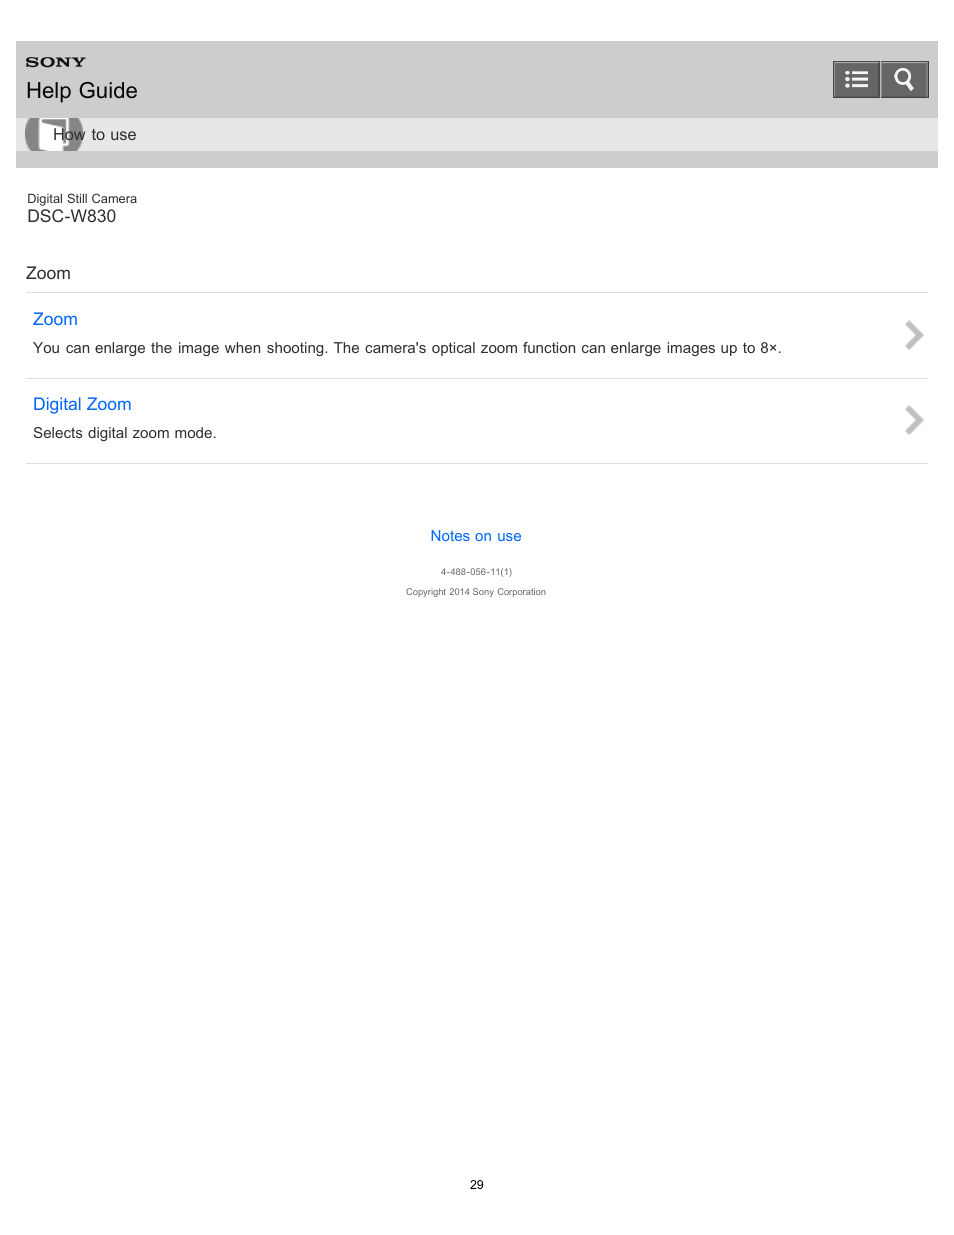
Task: Open the Zoom link
Action: click(x=55, y=319)
